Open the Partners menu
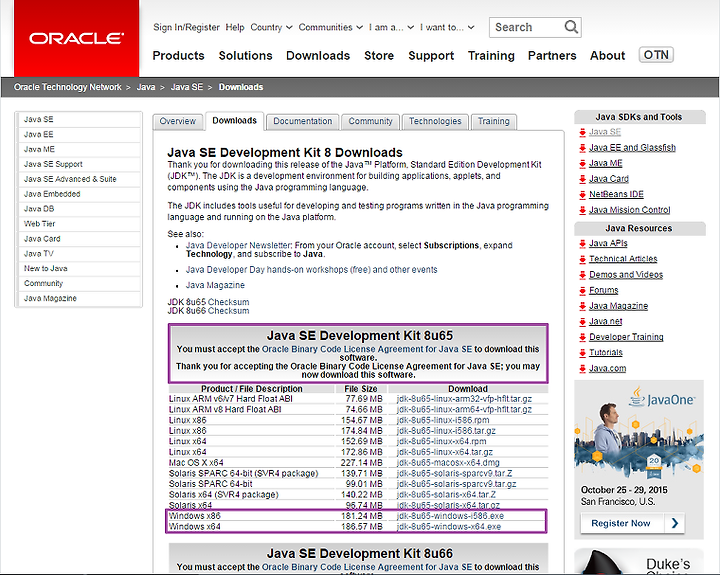This screenshot has height=575, width=720. click(552, 56)
